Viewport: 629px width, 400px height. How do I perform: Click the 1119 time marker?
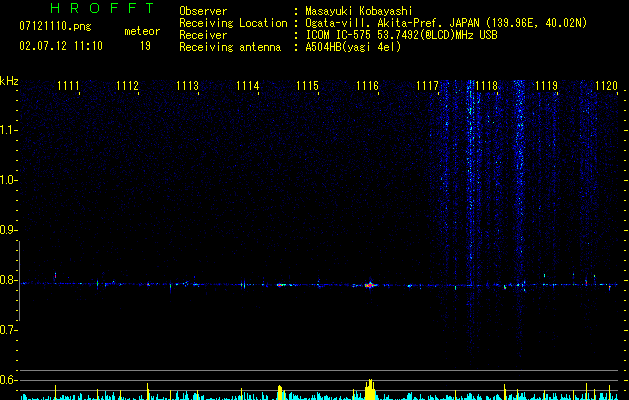(x=546, y=86)
